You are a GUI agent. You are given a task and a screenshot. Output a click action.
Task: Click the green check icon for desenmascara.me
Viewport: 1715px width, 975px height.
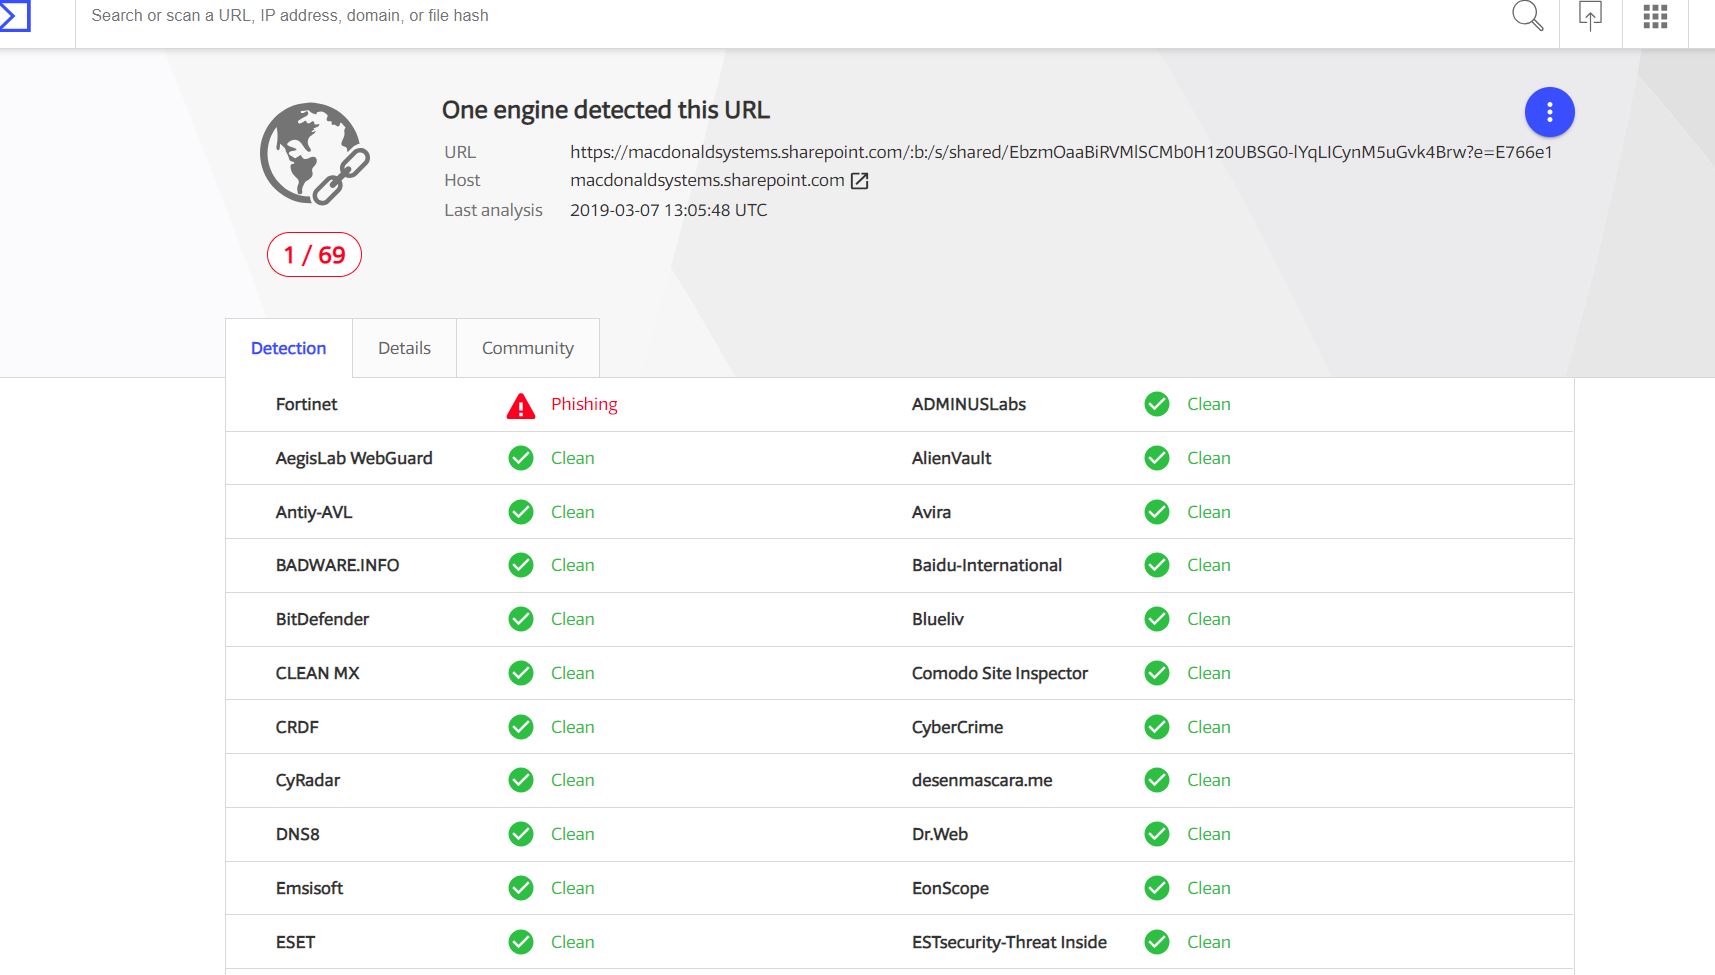tap(1157, 780)
